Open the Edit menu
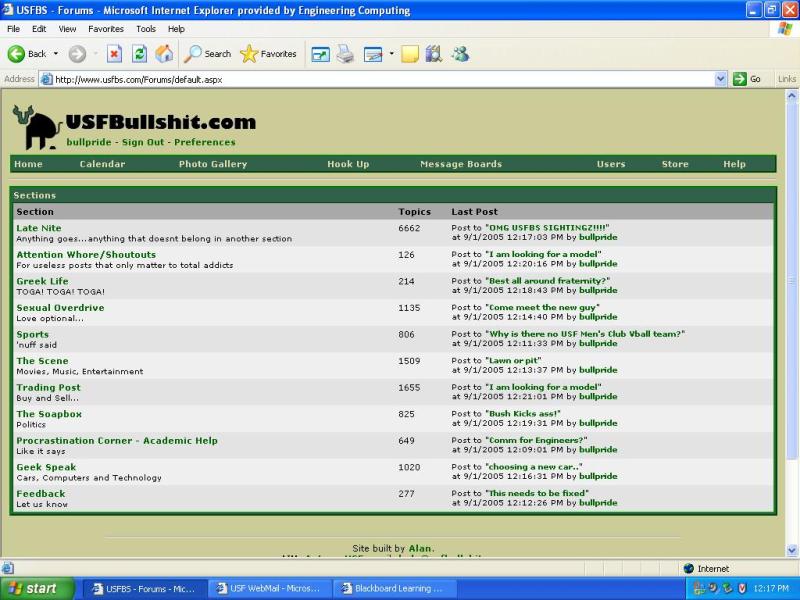800x600 pixels. pos(39,29)
